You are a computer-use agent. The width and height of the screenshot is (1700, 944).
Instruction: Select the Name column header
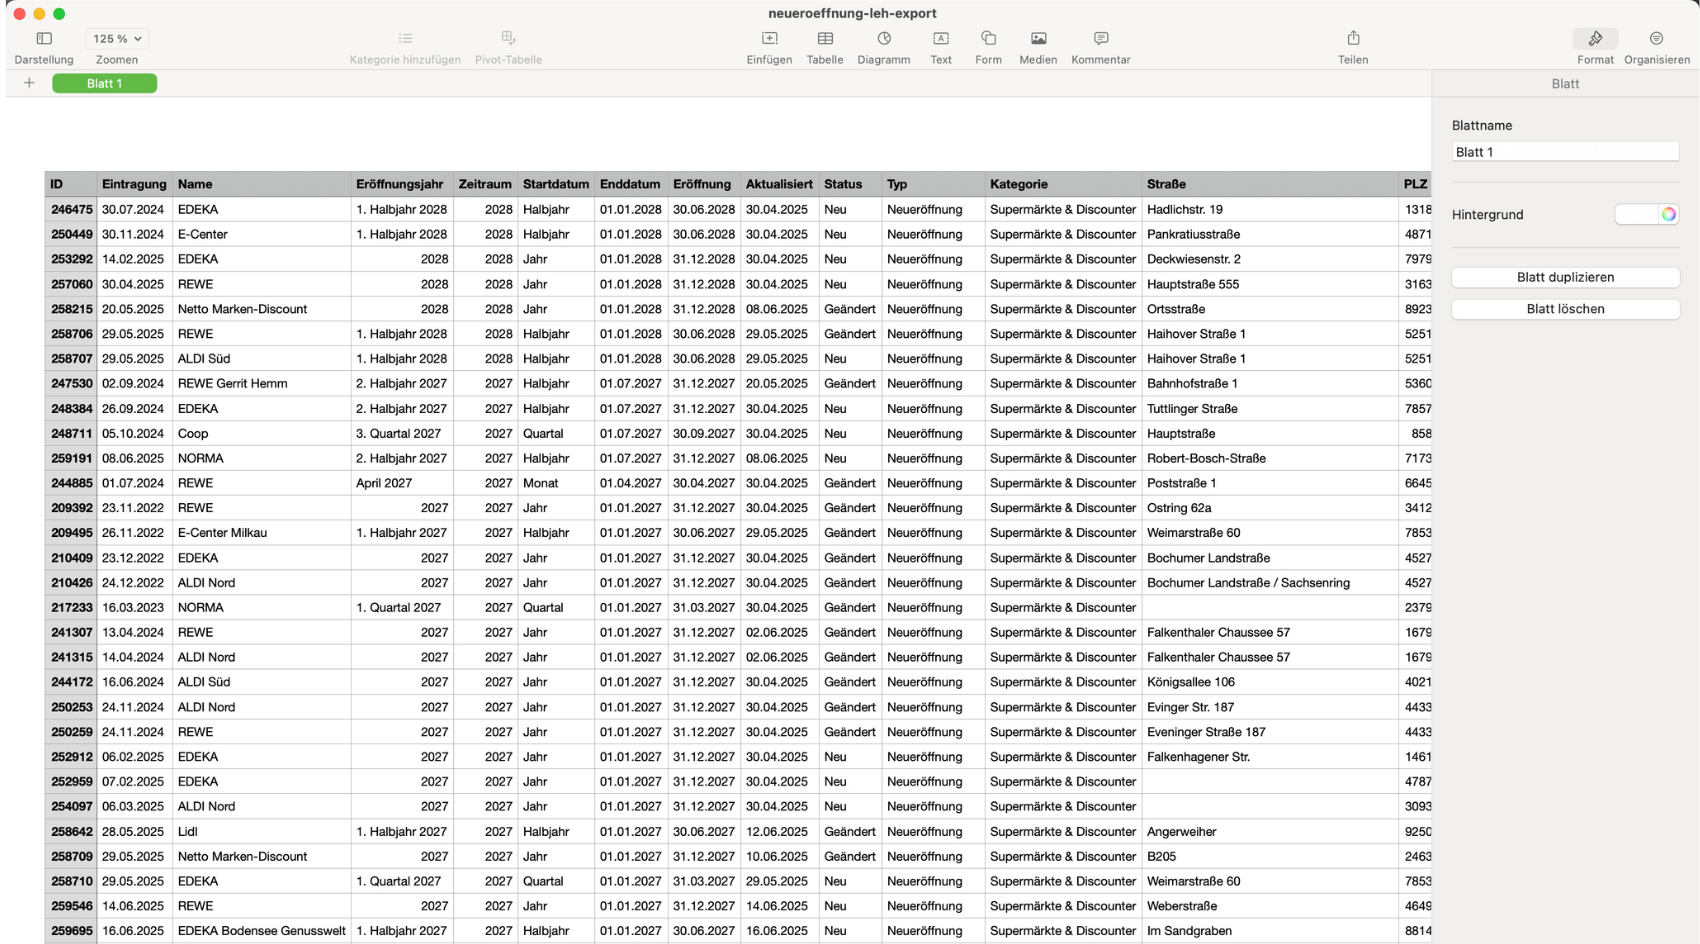pos(262,184)
